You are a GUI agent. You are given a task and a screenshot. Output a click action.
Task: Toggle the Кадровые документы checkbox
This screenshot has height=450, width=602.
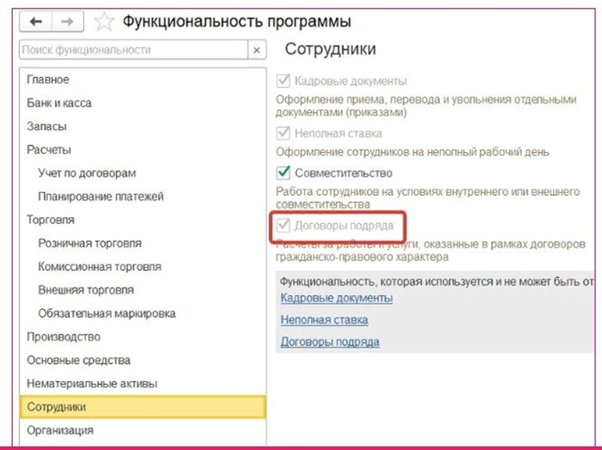284,81
